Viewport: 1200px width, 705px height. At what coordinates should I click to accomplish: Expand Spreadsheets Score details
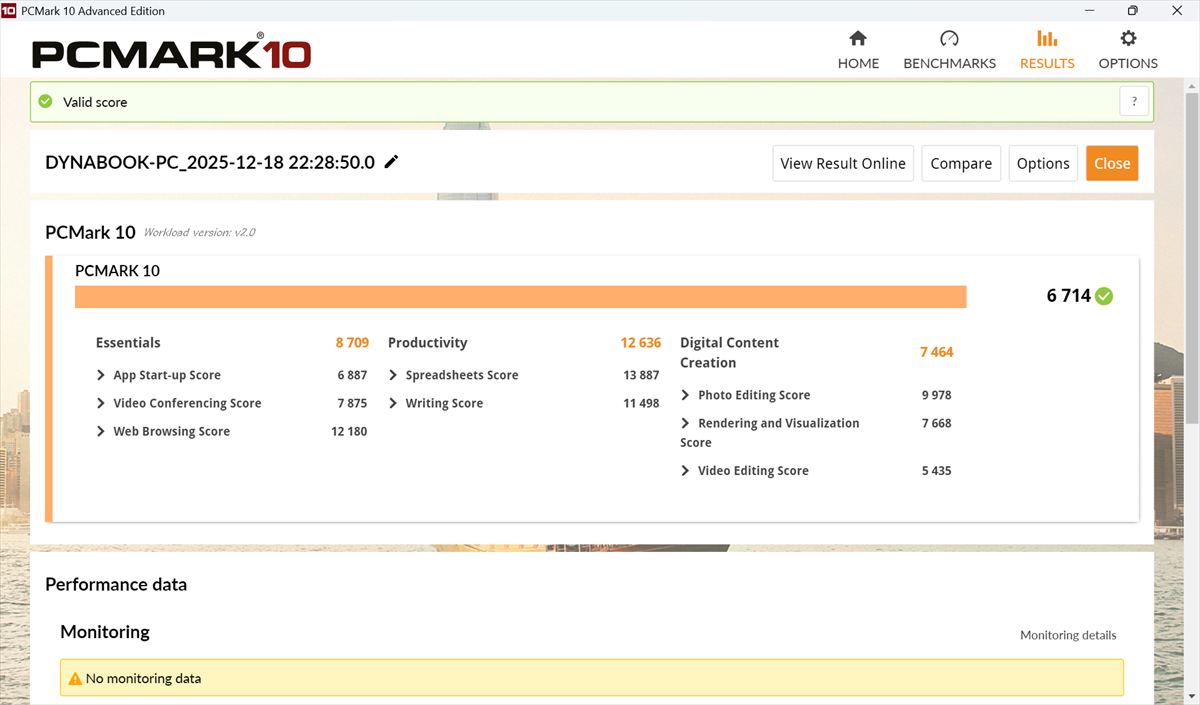(x=393, y=375)
